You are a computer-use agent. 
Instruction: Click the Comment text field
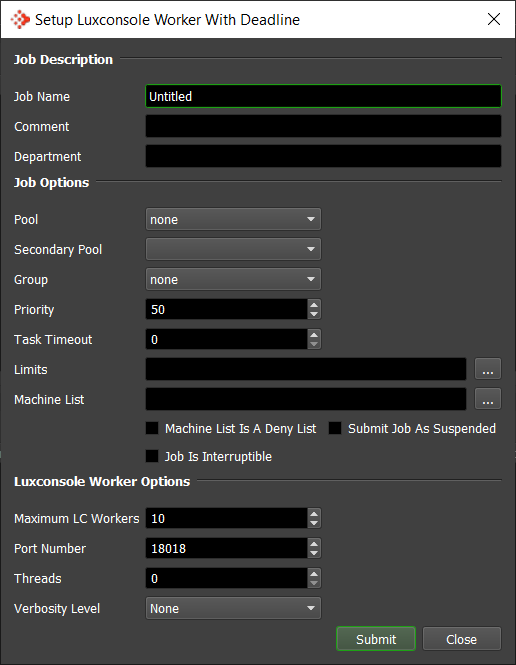[x=323, y=126]
